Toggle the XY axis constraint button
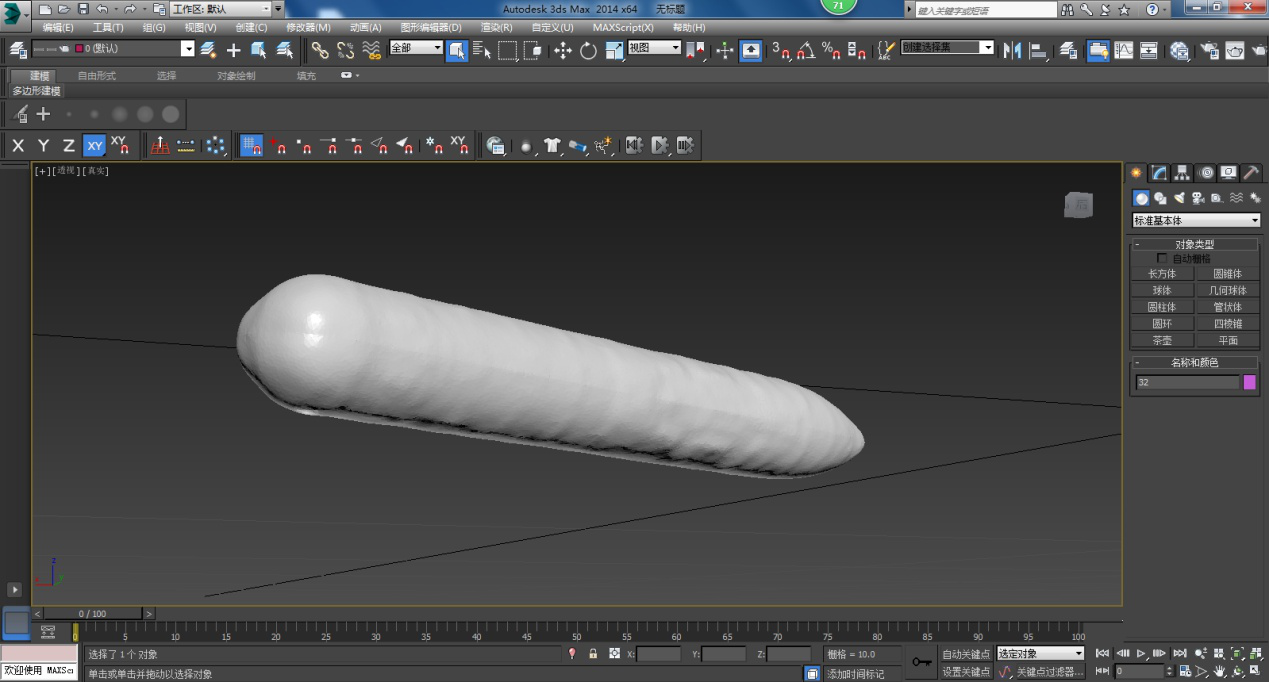 tap(94, 146)
